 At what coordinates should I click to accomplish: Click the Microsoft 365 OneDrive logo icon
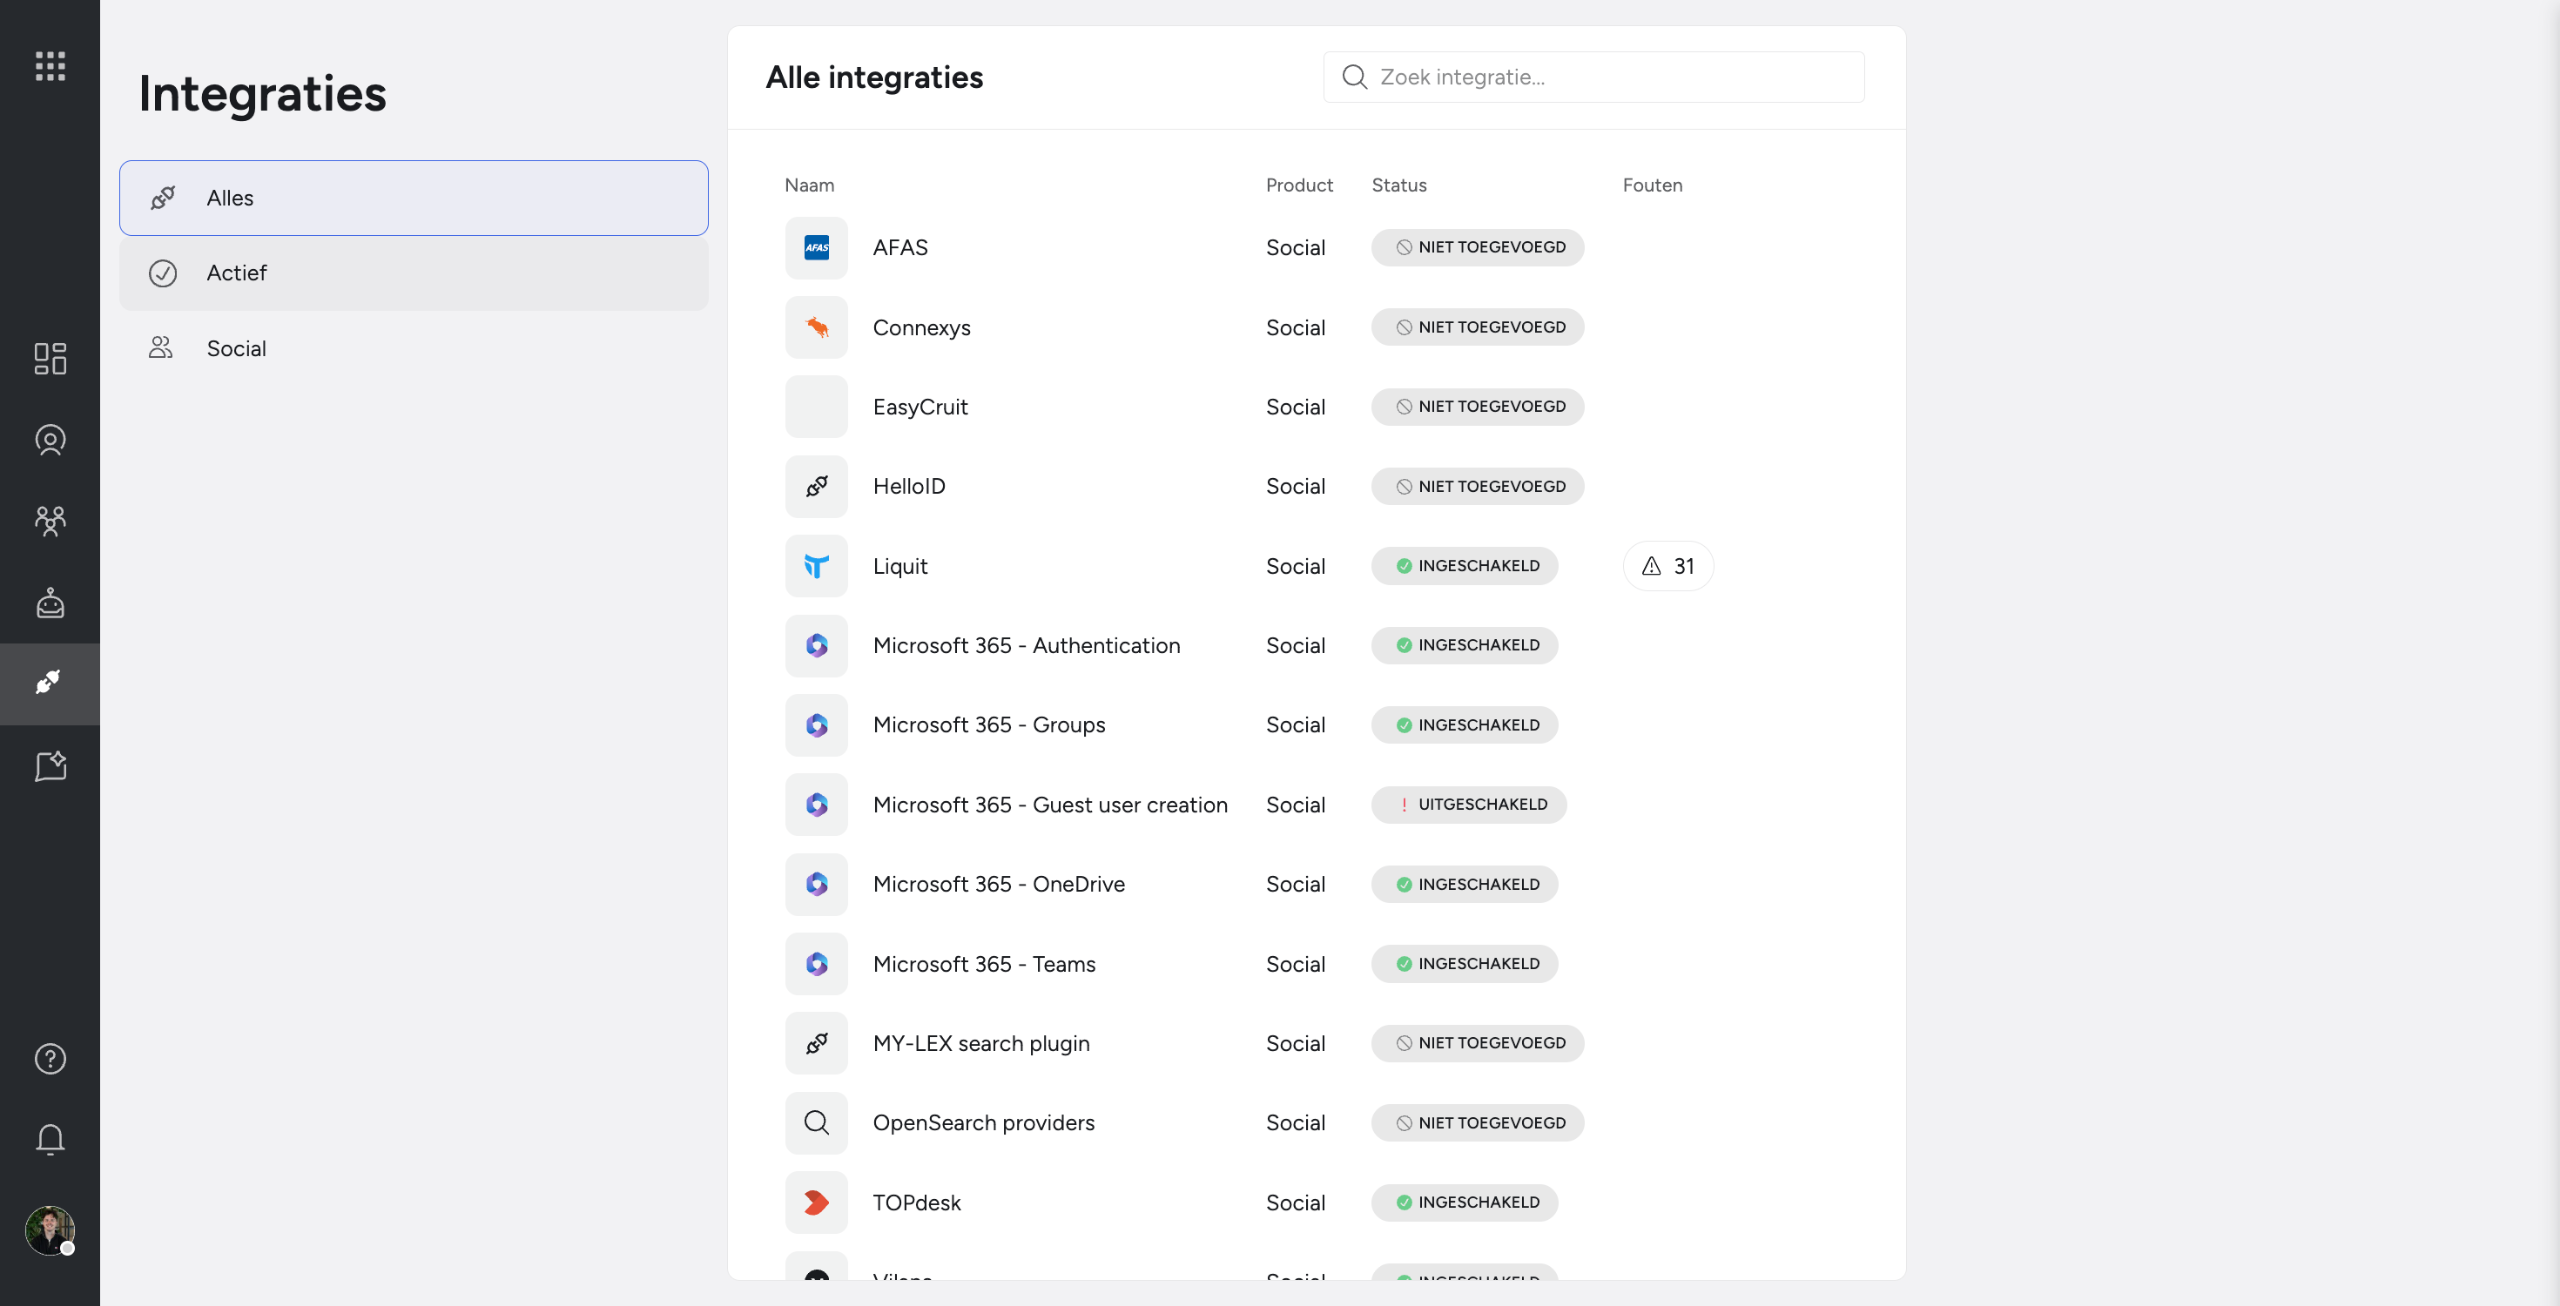click(816, 884)
